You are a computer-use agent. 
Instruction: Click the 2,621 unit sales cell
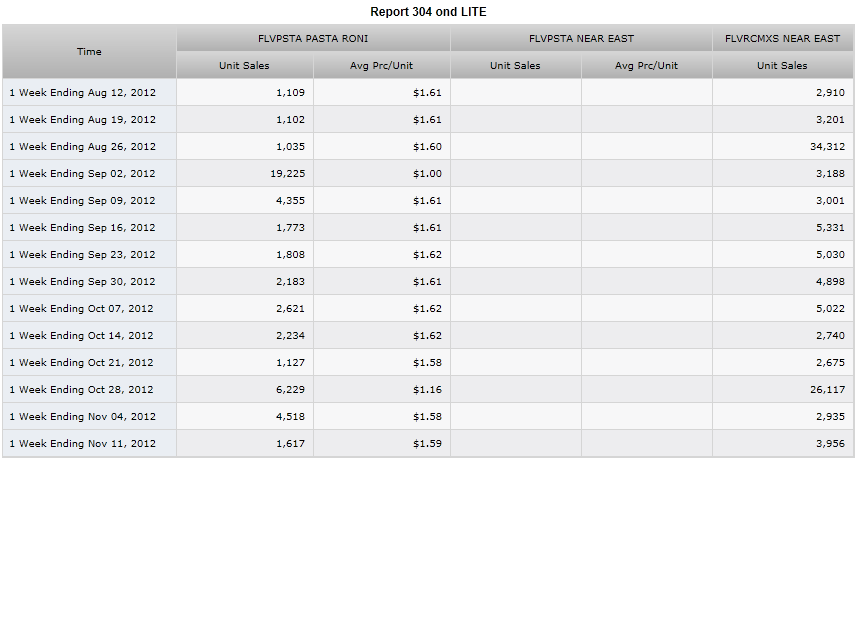[245, 308]
